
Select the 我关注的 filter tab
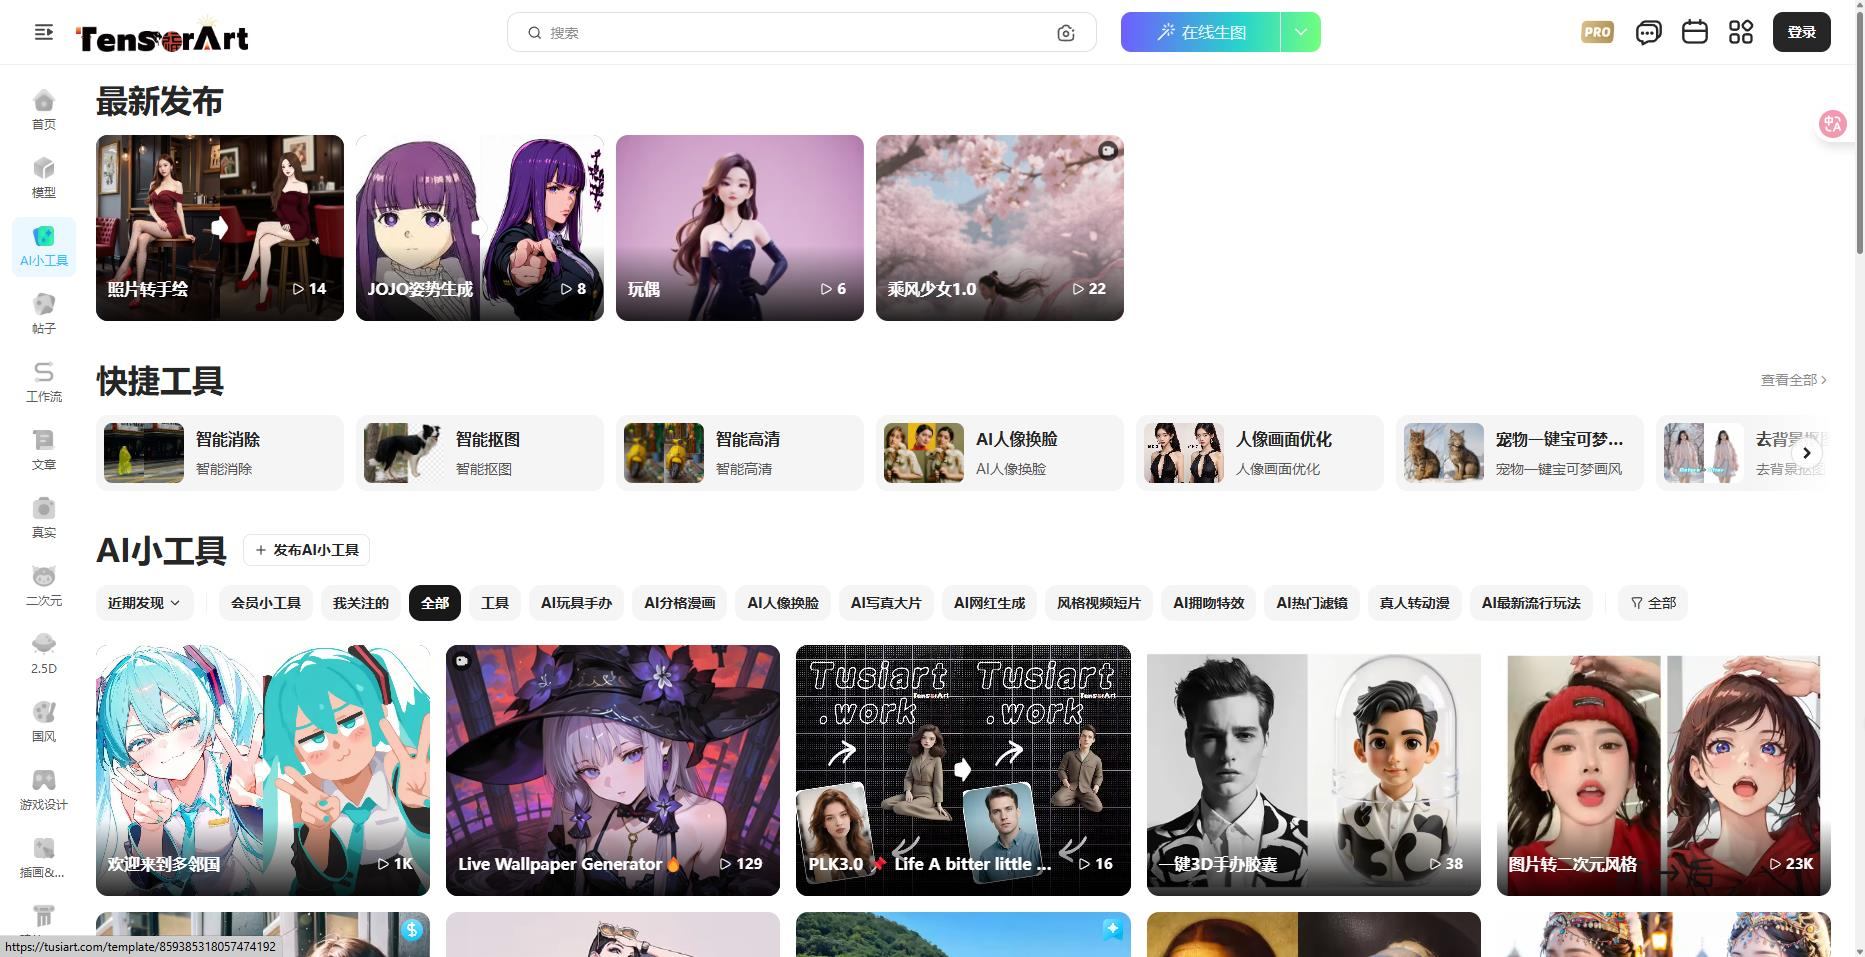pos(360,603)
